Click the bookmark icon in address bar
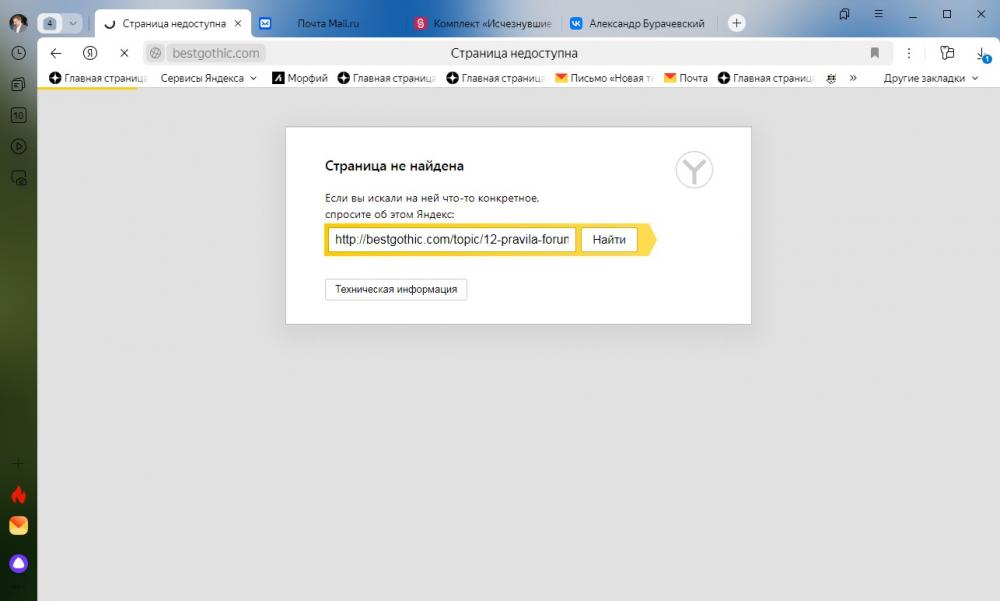The height and width of the screenshot is (601, 1000). click(x=875, y=53)
